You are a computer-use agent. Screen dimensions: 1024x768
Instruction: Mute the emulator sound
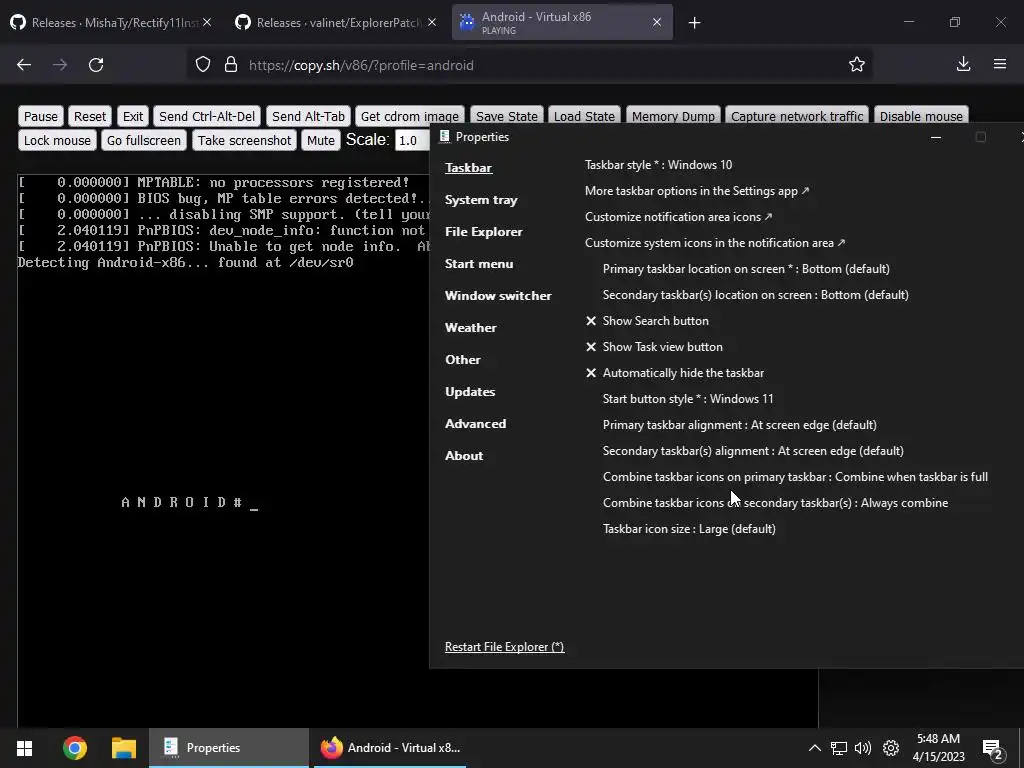click(x=321, y=140)
